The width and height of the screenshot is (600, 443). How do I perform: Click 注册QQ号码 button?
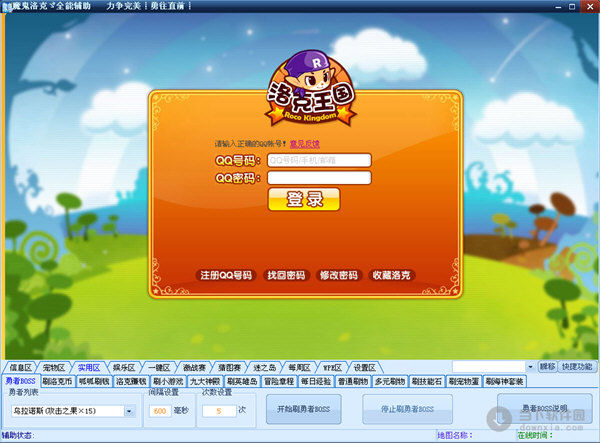pos(226,275)
